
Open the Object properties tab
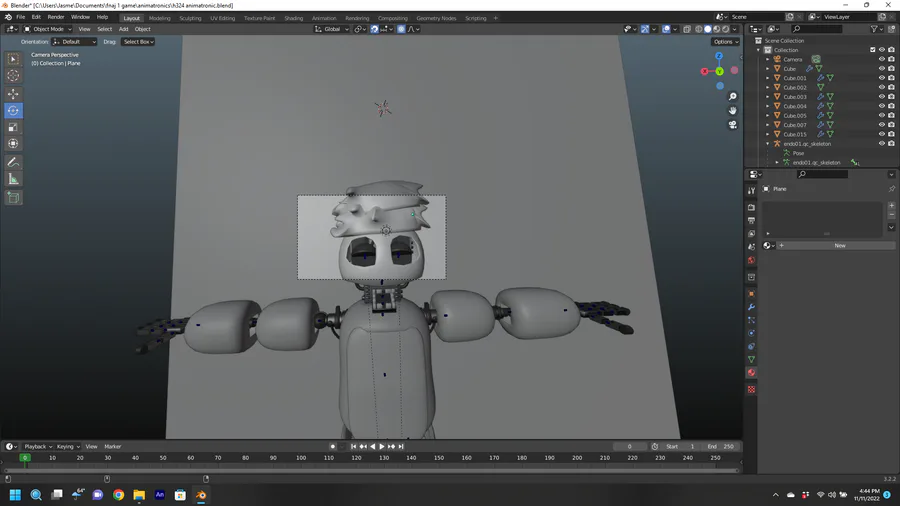[751, 294]
